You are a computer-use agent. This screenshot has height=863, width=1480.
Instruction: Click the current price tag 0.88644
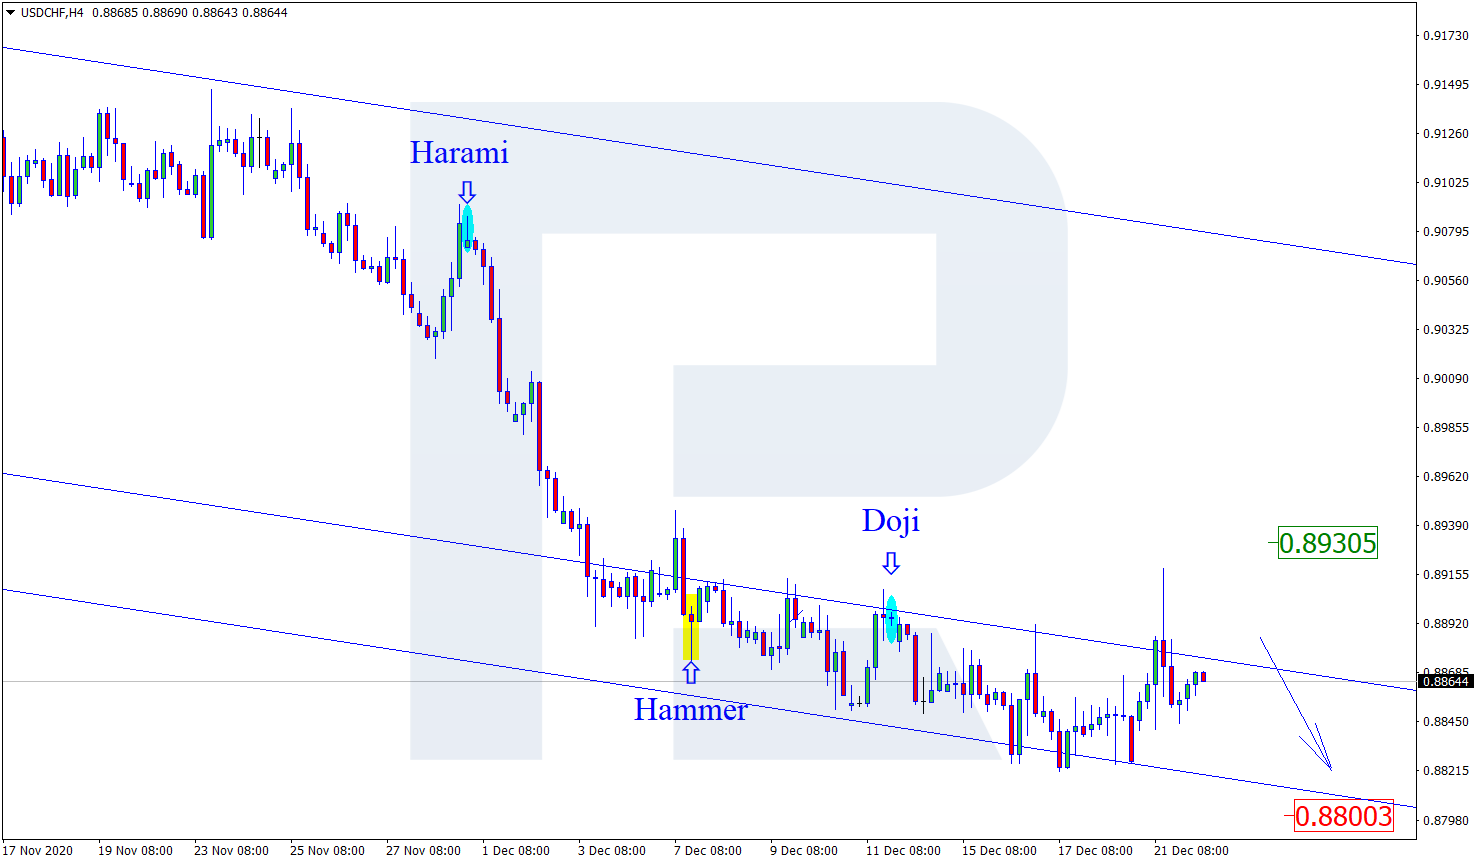point(1446,682)
